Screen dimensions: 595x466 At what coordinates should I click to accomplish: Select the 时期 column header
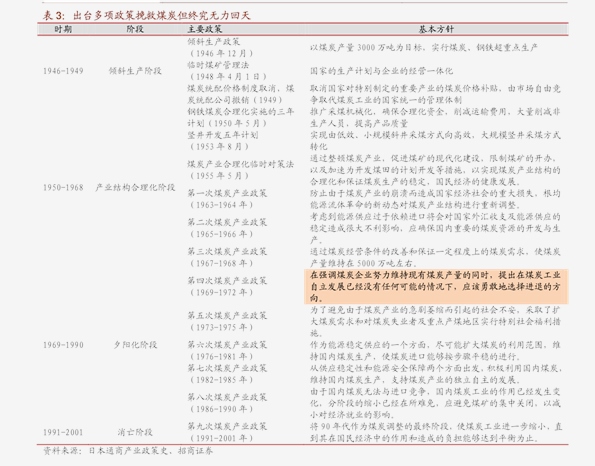click(63, 29)
